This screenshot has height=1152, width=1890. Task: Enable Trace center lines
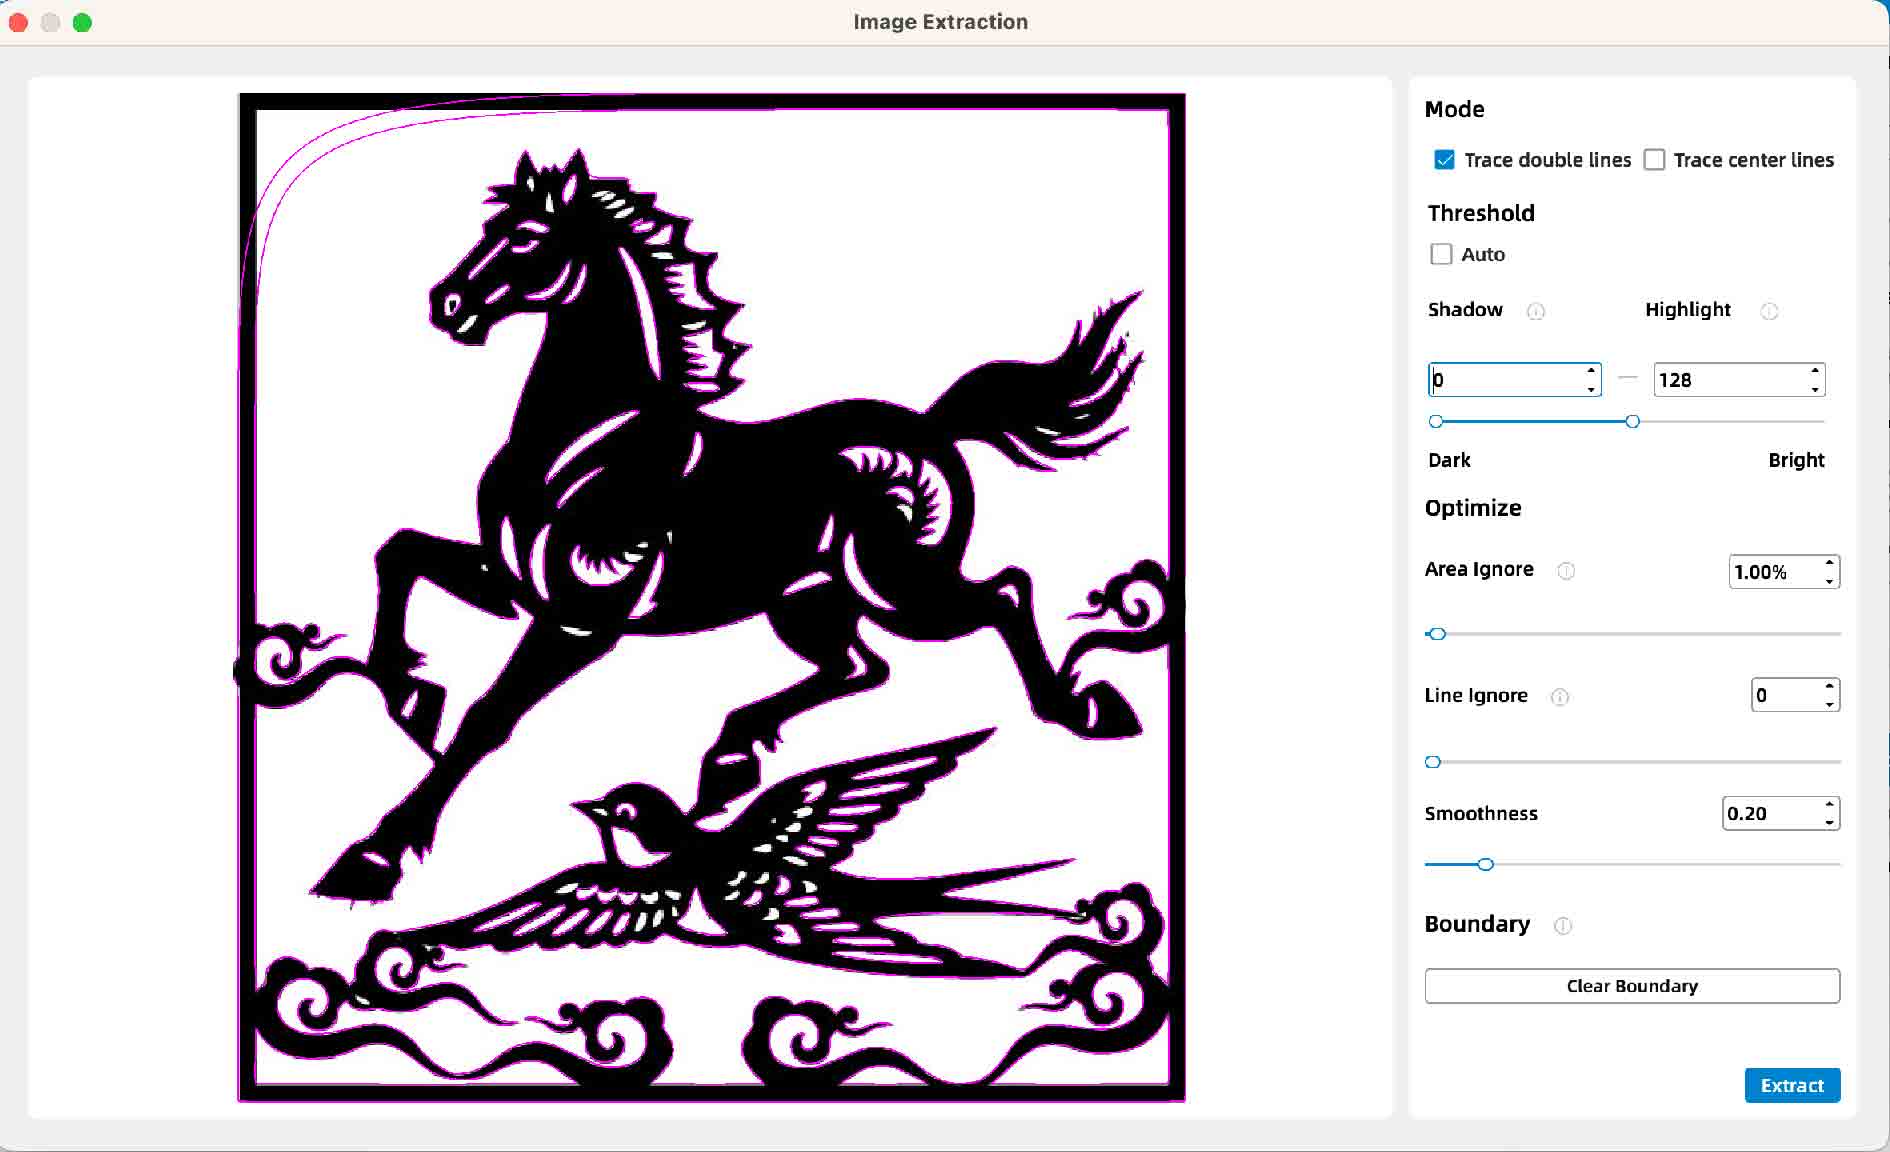pos(1654,160)
